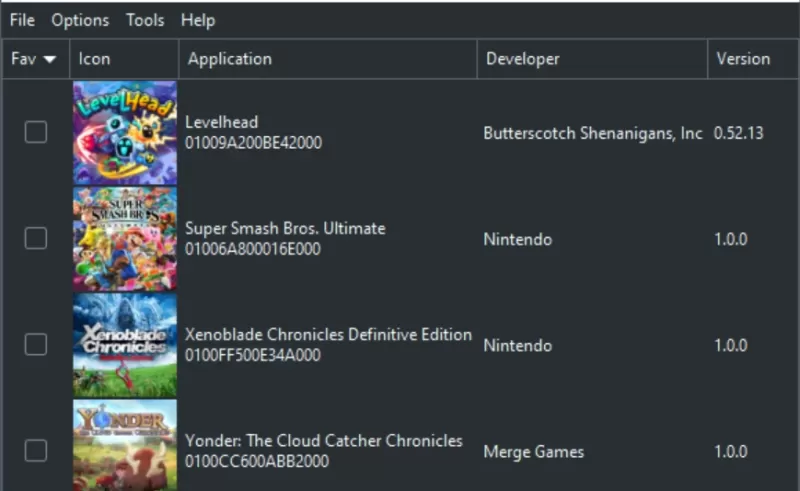Click Butterscotch Shenanigans, Inc developer cell

[593, 133]
